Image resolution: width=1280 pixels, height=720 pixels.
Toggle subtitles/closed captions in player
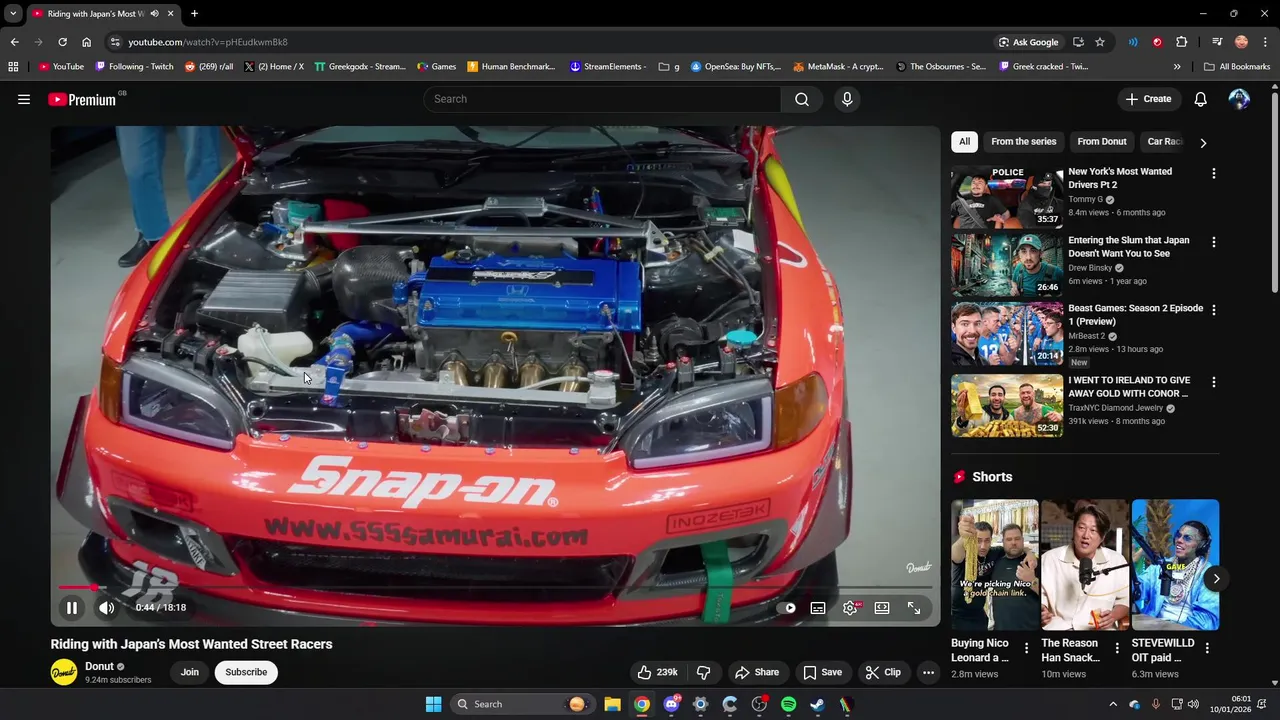818,607
